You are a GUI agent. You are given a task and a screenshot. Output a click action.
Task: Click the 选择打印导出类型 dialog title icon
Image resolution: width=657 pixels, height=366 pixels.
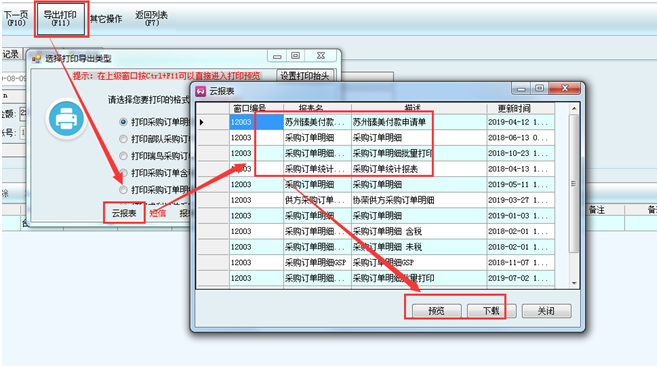[x=37, y=59]
